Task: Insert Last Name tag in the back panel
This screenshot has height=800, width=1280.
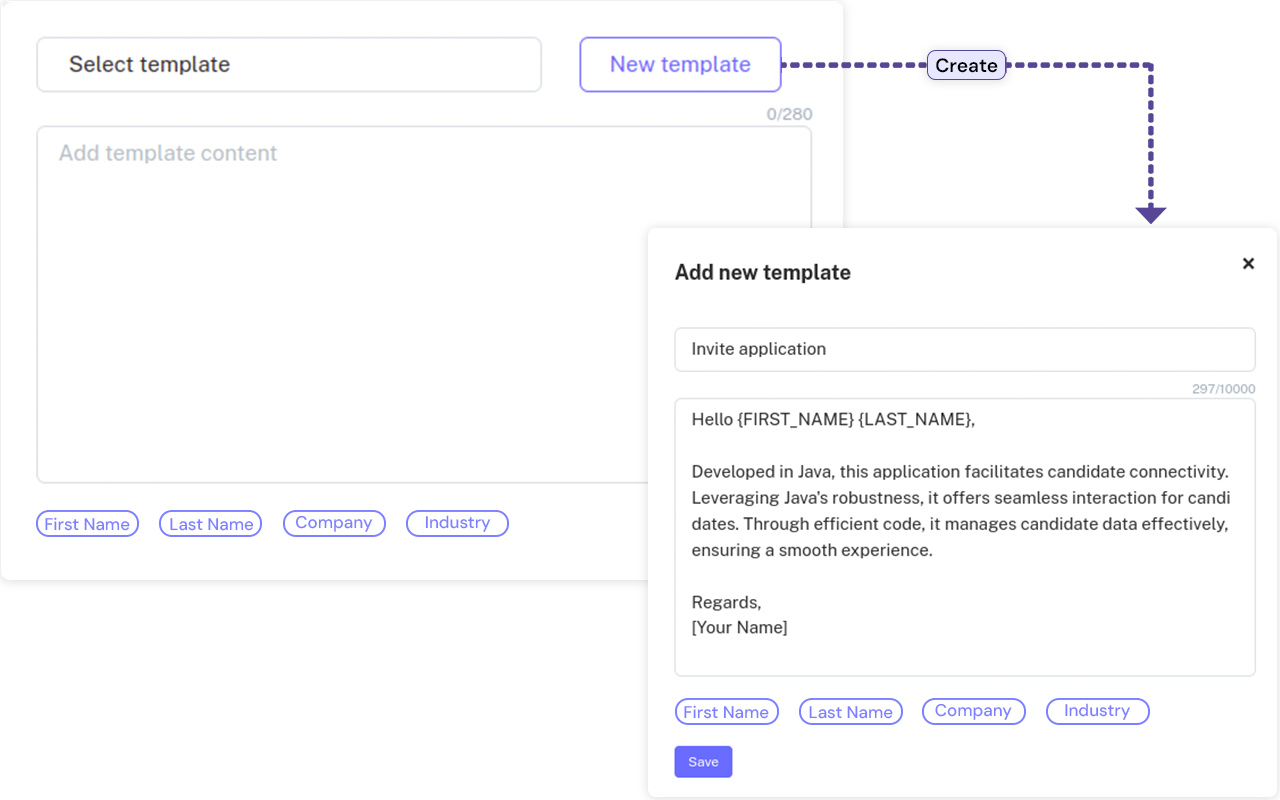Action: (x=210, y=523)
